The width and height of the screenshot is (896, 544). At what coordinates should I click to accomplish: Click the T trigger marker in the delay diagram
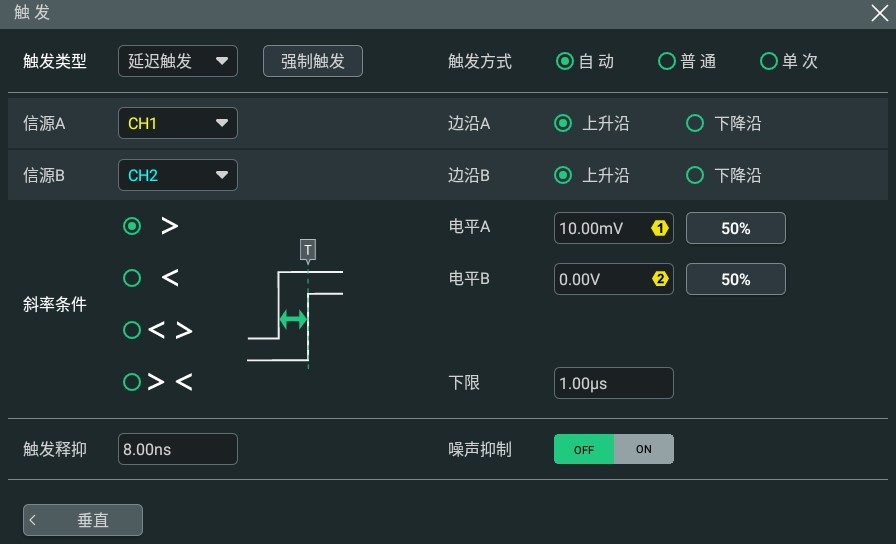(308, 250)
